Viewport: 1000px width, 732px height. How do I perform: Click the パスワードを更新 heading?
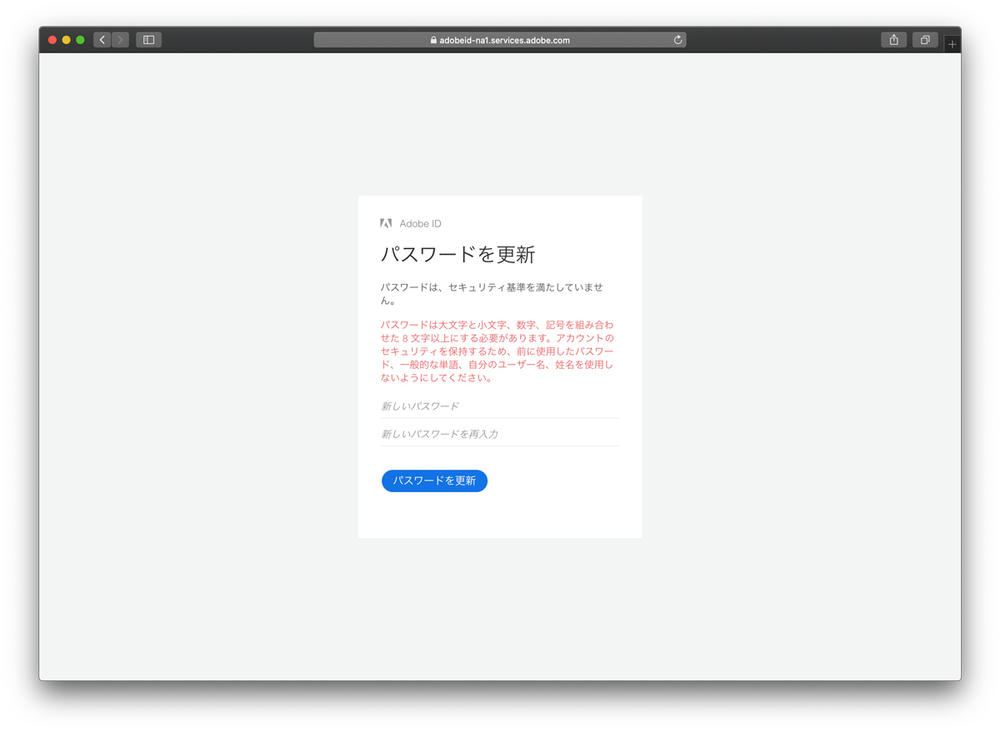(458, 254)
